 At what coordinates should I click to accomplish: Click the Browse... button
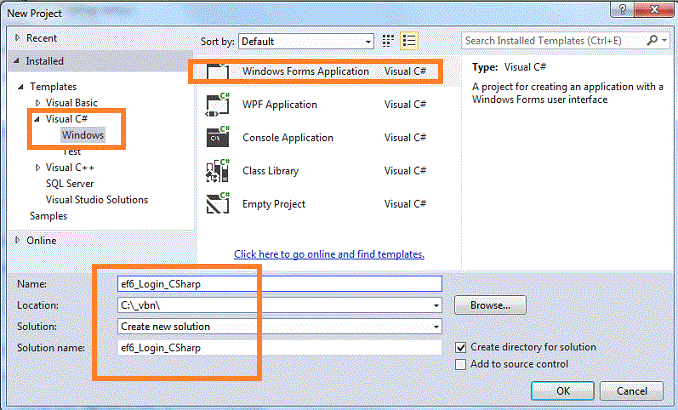tap(490, 305)
